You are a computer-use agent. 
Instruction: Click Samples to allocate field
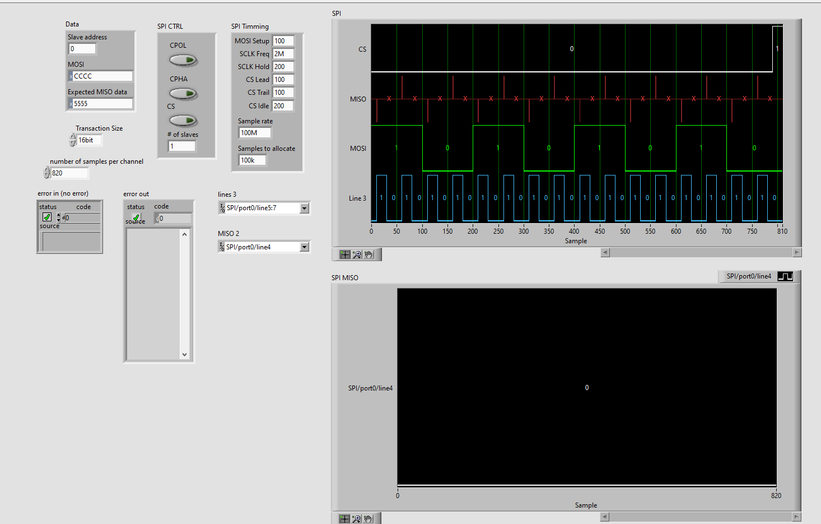pos(252,160)
